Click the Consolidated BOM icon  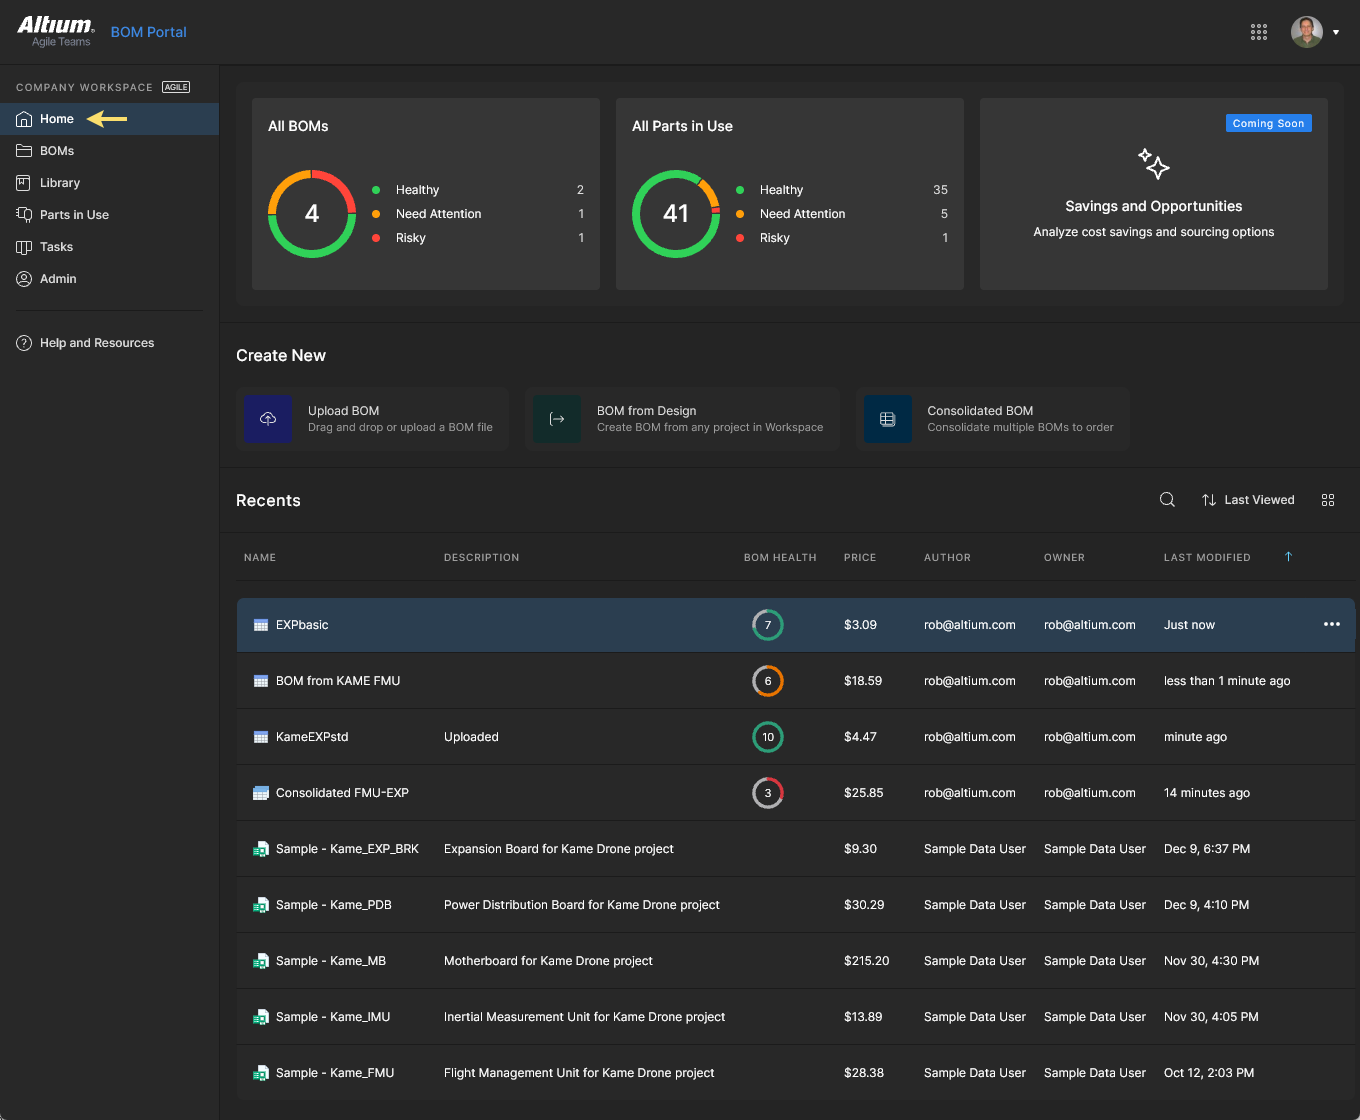click(x=887, y=419)
